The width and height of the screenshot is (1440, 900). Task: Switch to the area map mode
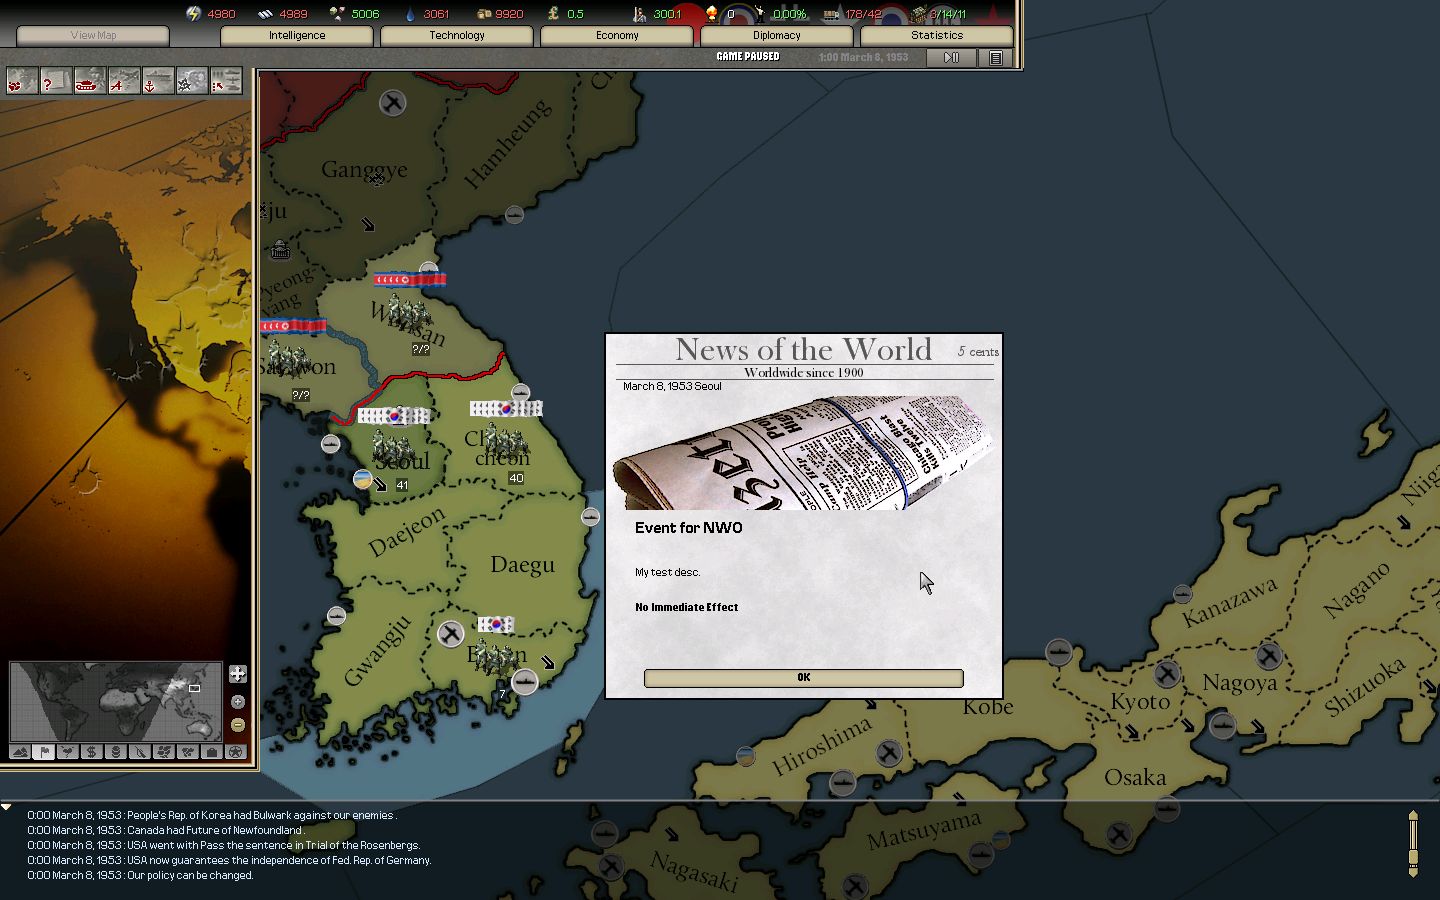pos(188,752)
